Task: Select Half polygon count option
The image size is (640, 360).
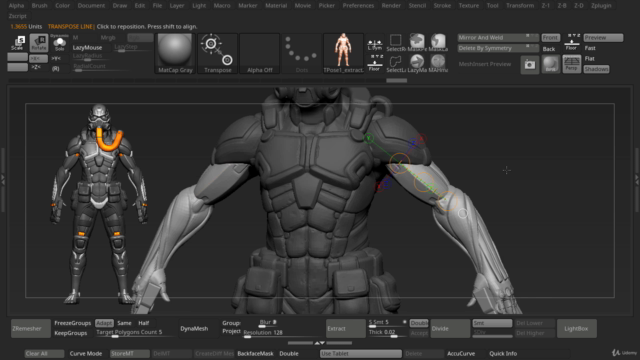Action: [144, 323]
